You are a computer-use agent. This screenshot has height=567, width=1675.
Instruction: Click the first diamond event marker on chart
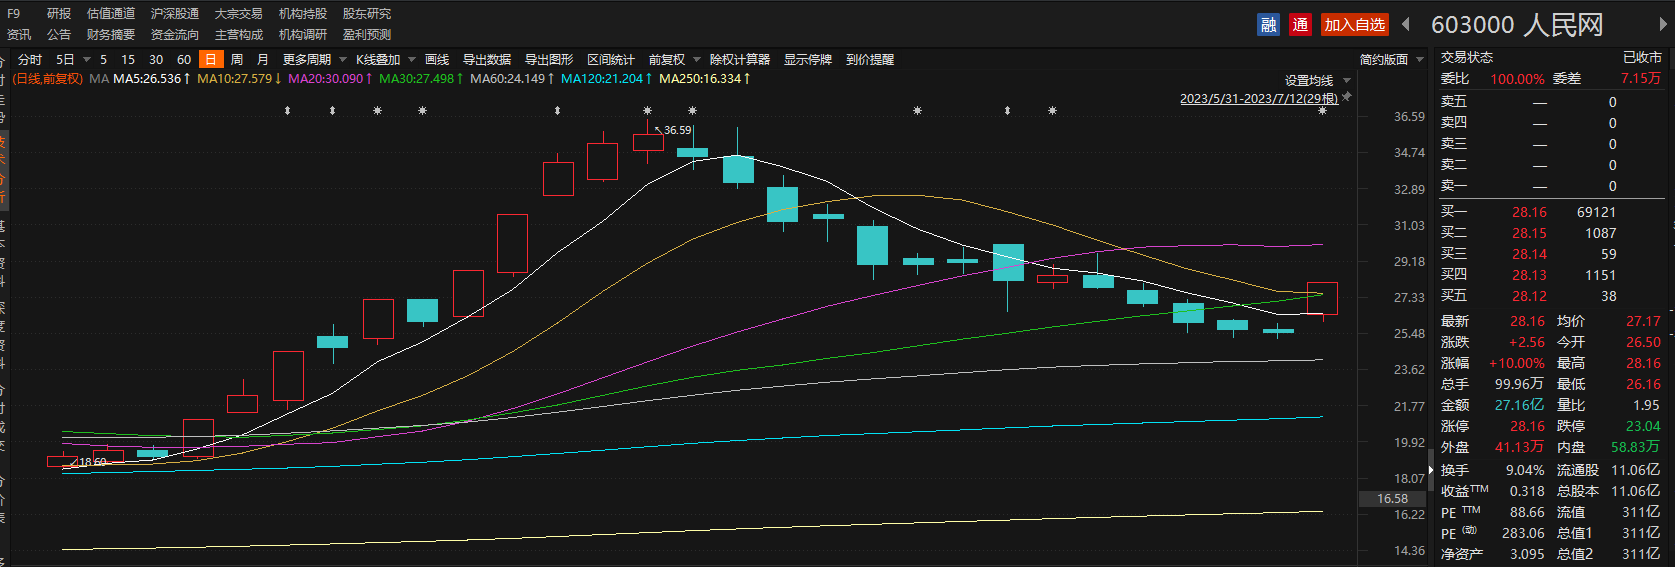pyautogui.click(x=287, y=111)
